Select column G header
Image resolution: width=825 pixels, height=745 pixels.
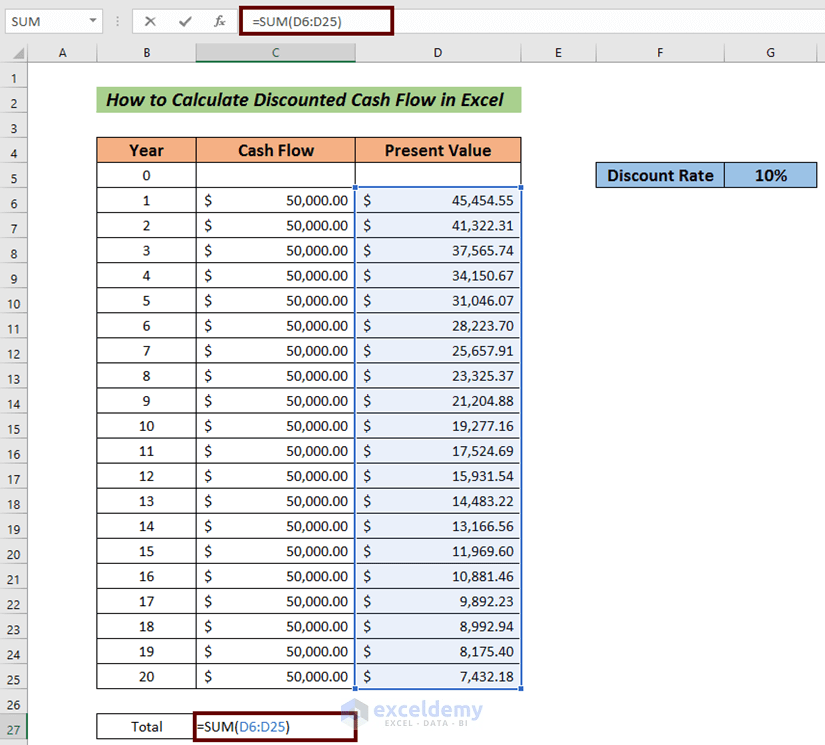[x=770, y=53]
